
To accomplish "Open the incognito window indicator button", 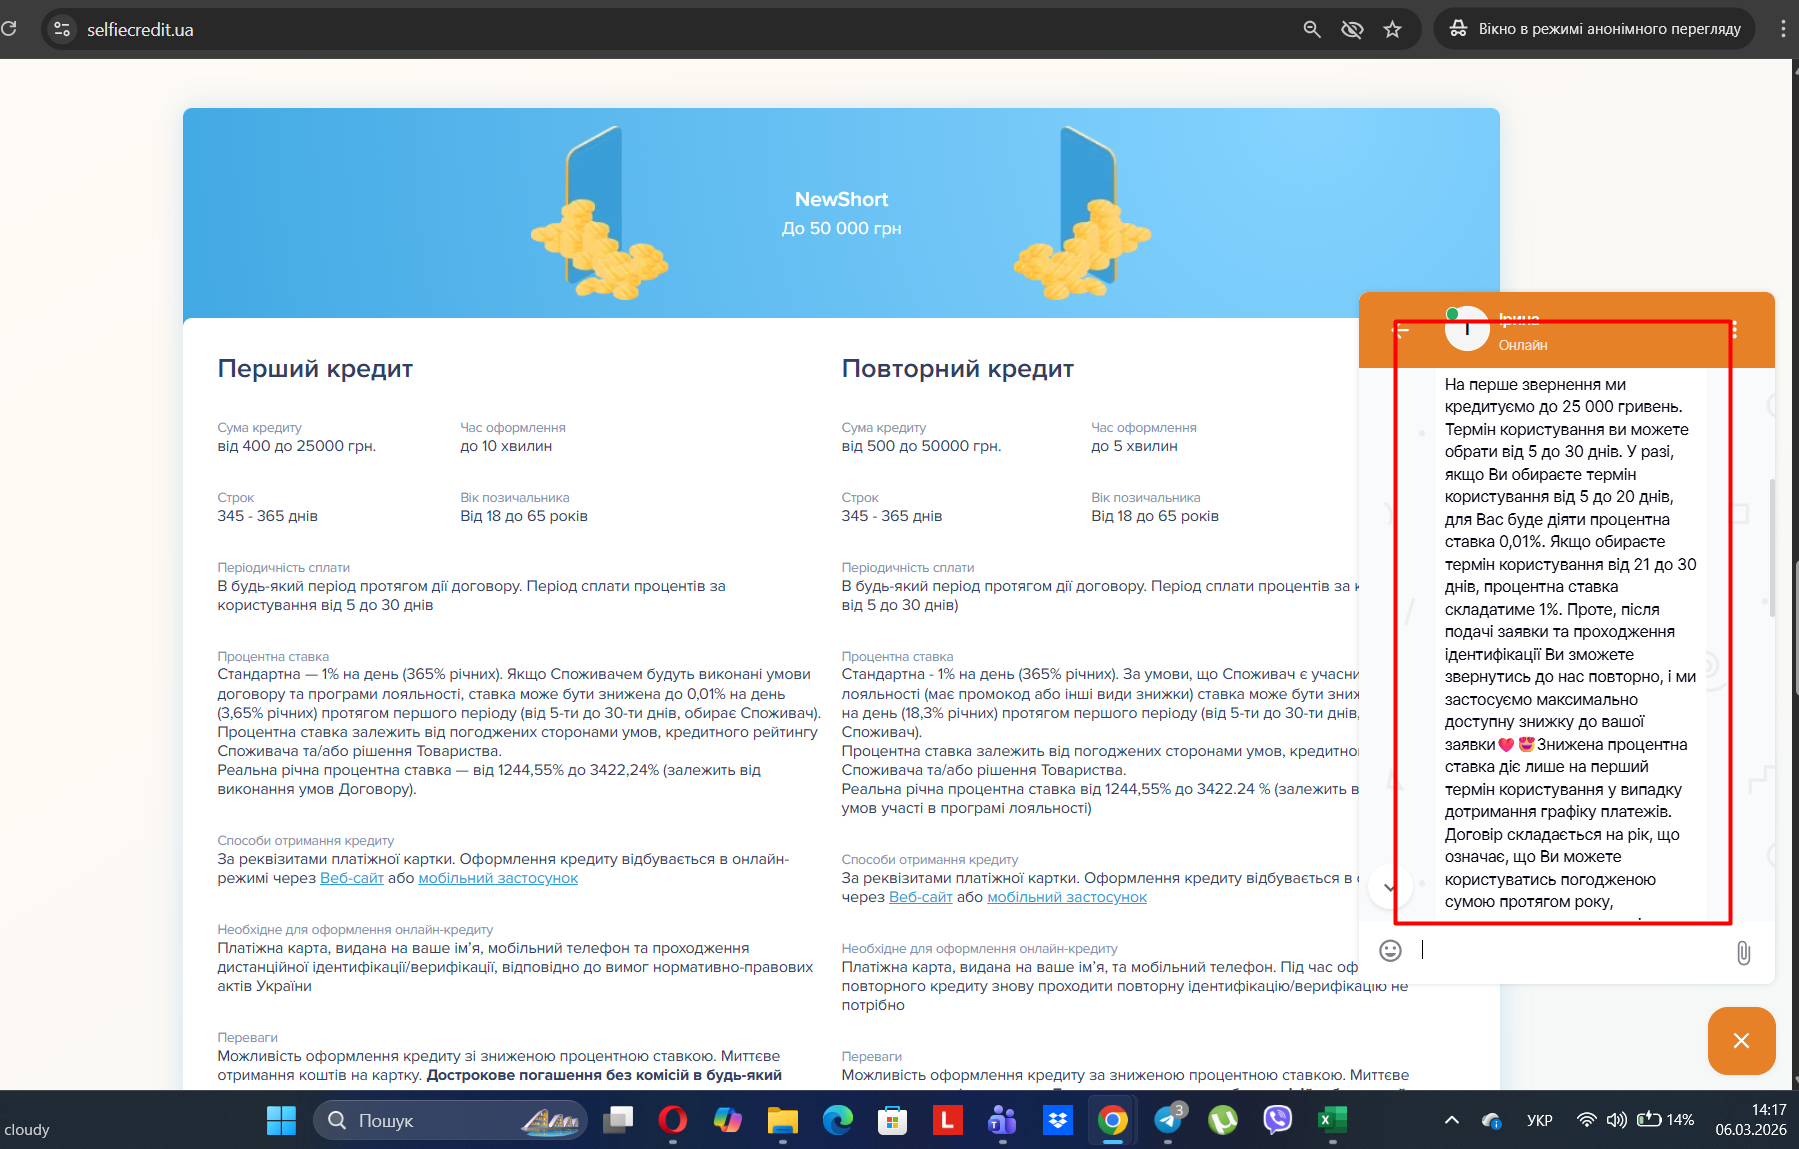I will 1594,29.
